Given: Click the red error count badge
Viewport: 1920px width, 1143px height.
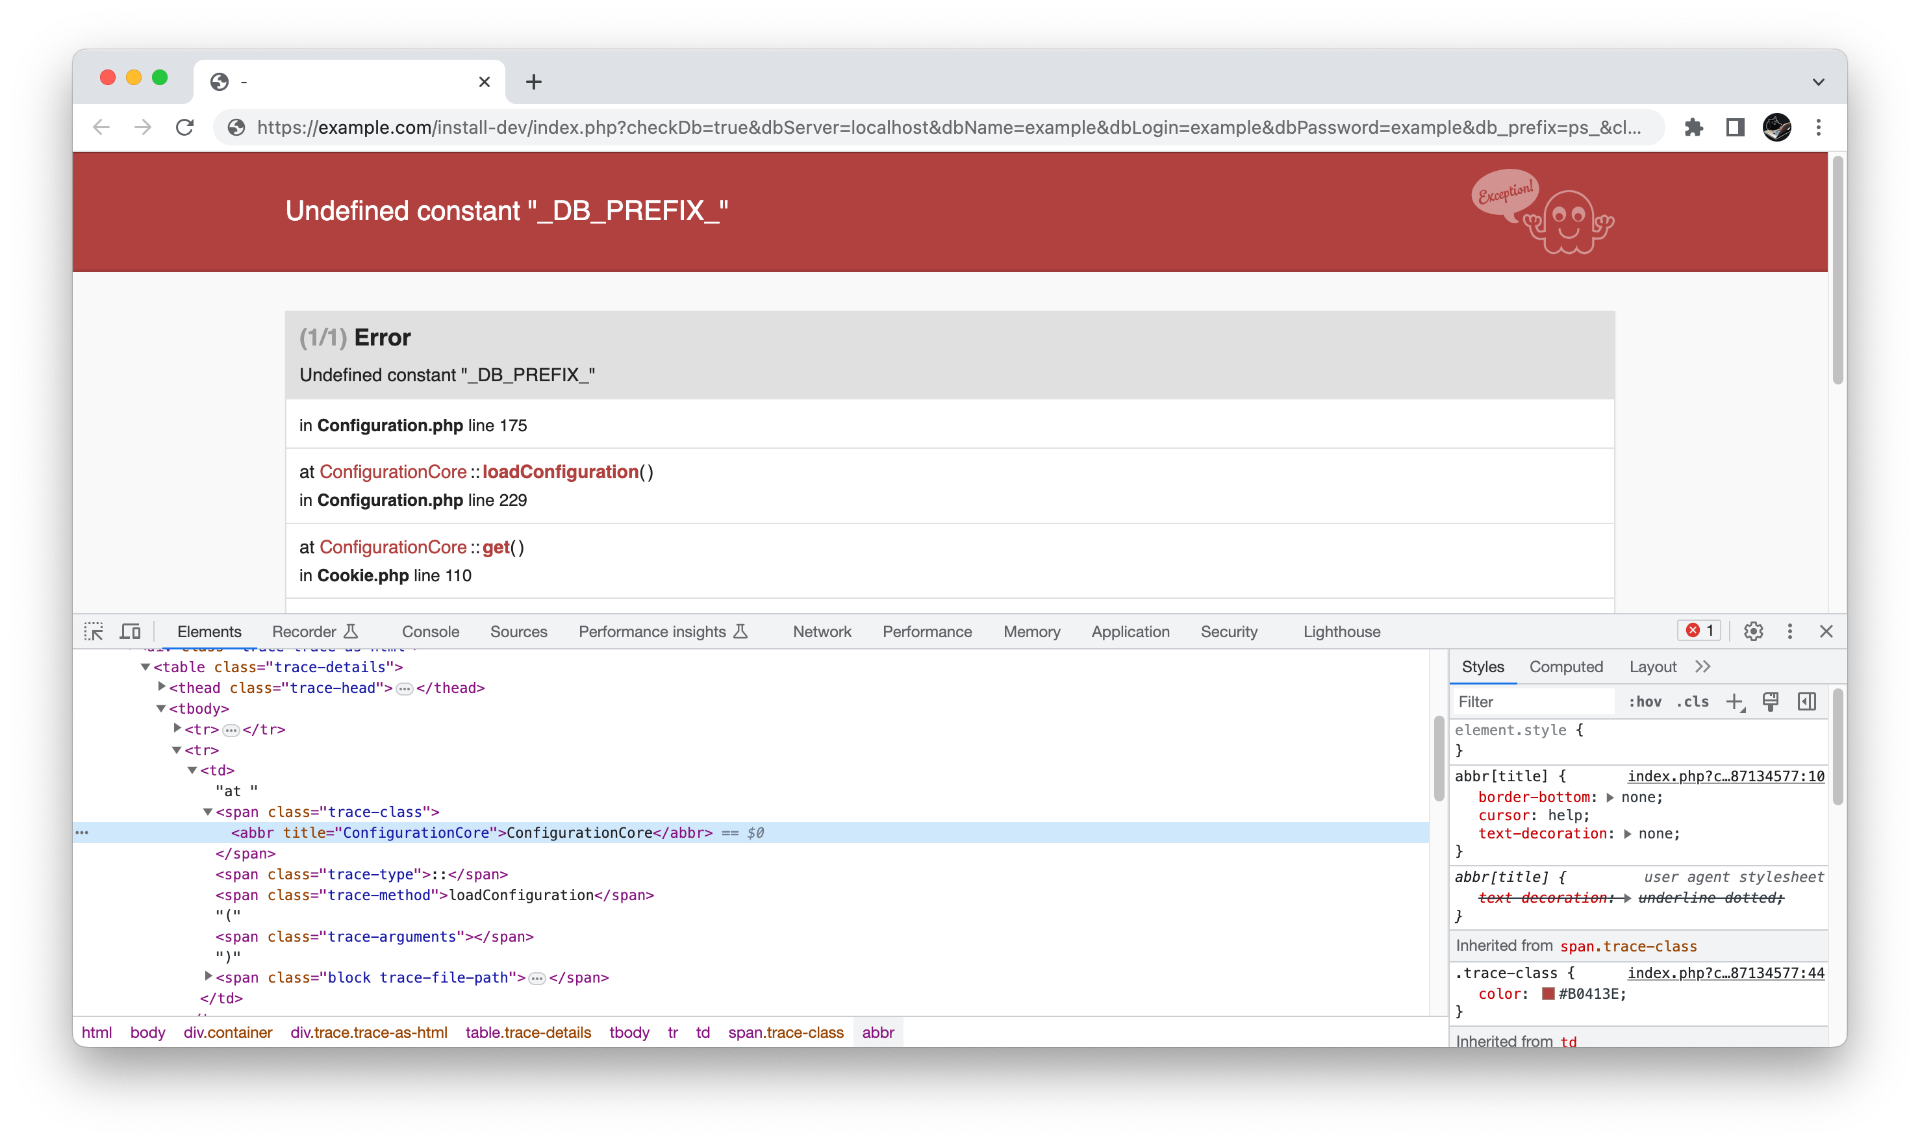Looking at the screenshot, I should [x=1699, y=631].
